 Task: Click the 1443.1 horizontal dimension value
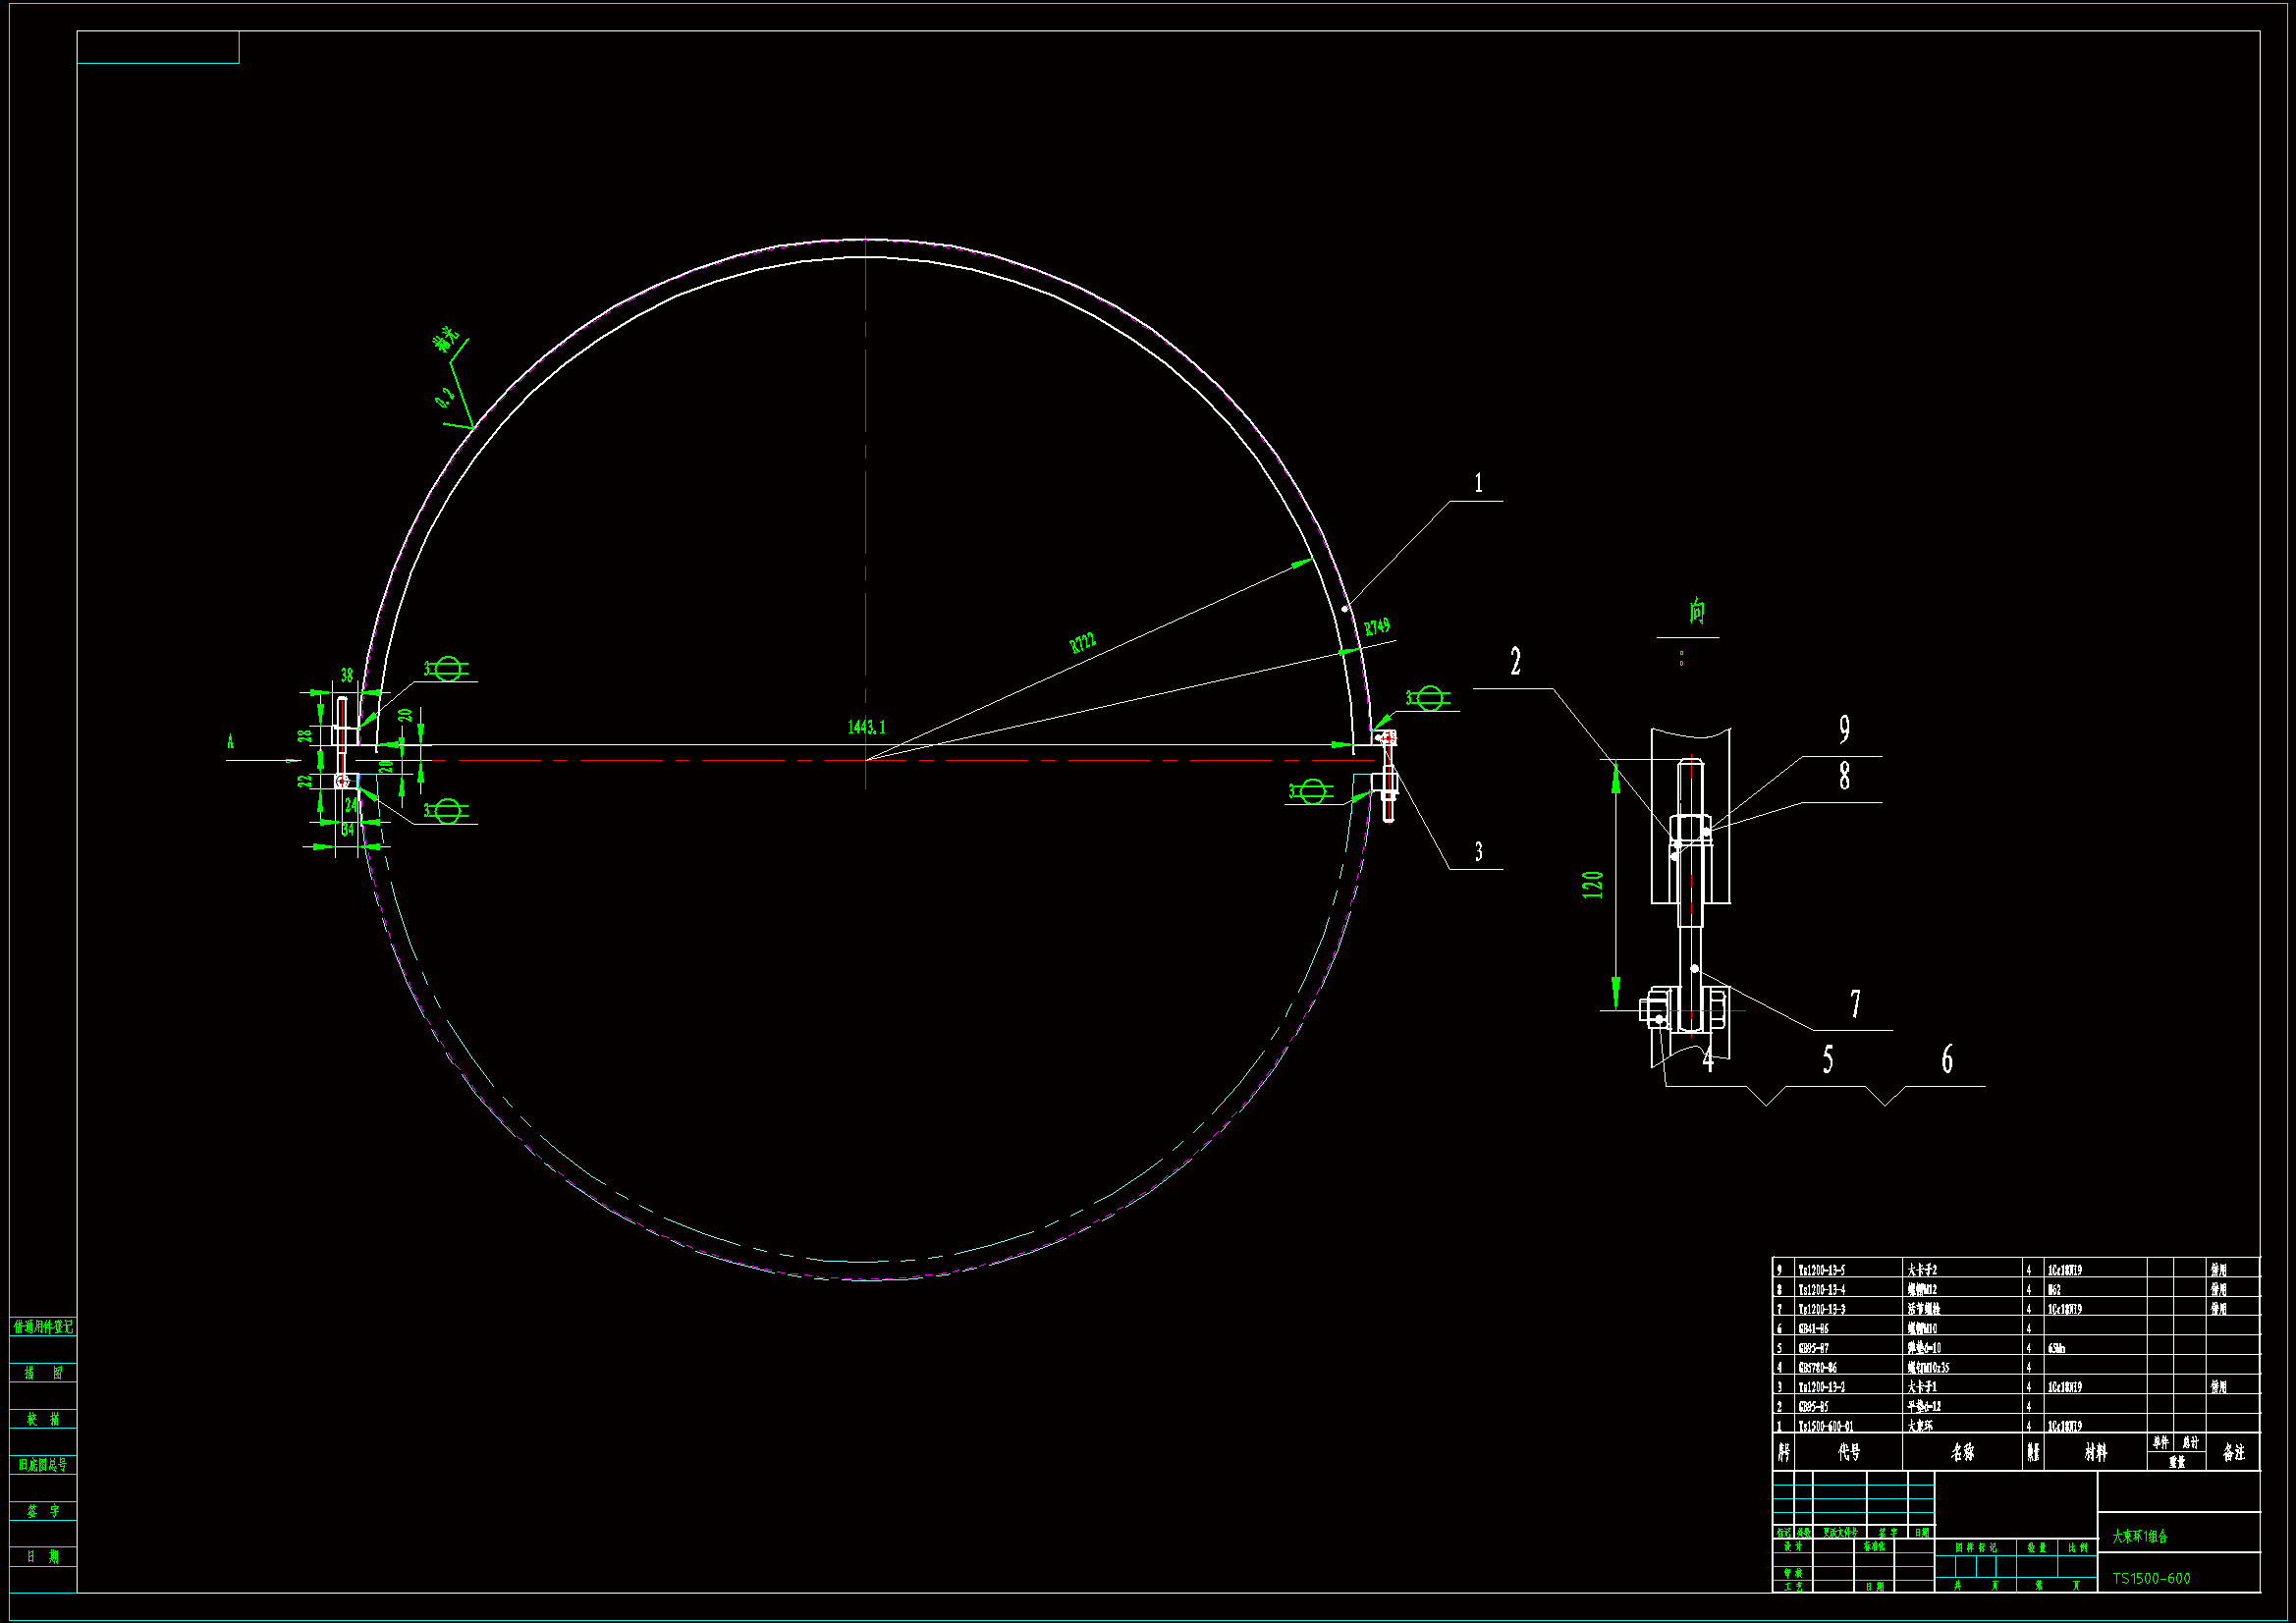click(x=866, y=727)
